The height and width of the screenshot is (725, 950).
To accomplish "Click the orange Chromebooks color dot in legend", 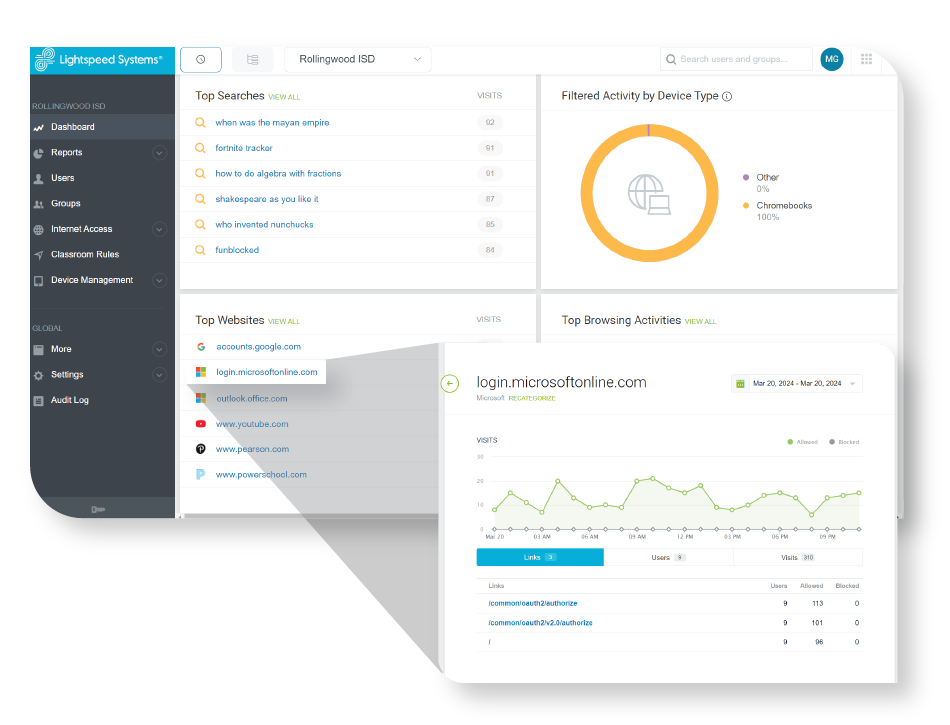I will click(746, 205).
